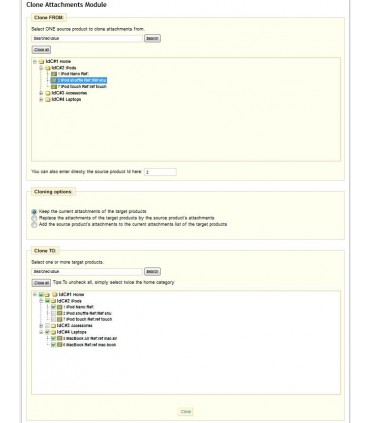Click Search button in Clone TO section

tap(152, 272)
